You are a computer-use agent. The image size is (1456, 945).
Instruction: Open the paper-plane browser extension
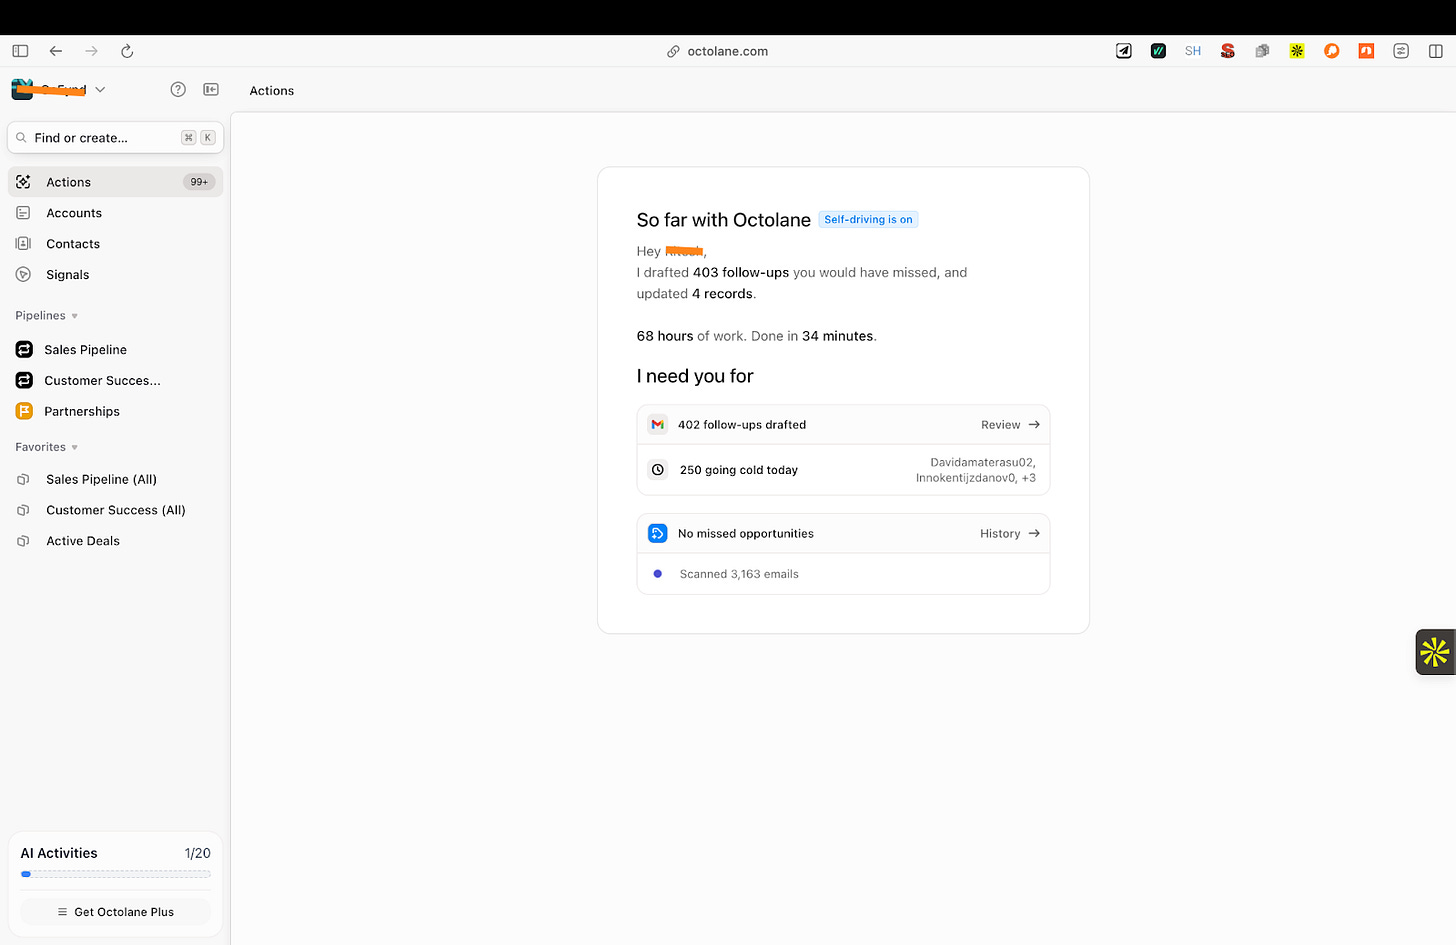tap(1124, 51)
